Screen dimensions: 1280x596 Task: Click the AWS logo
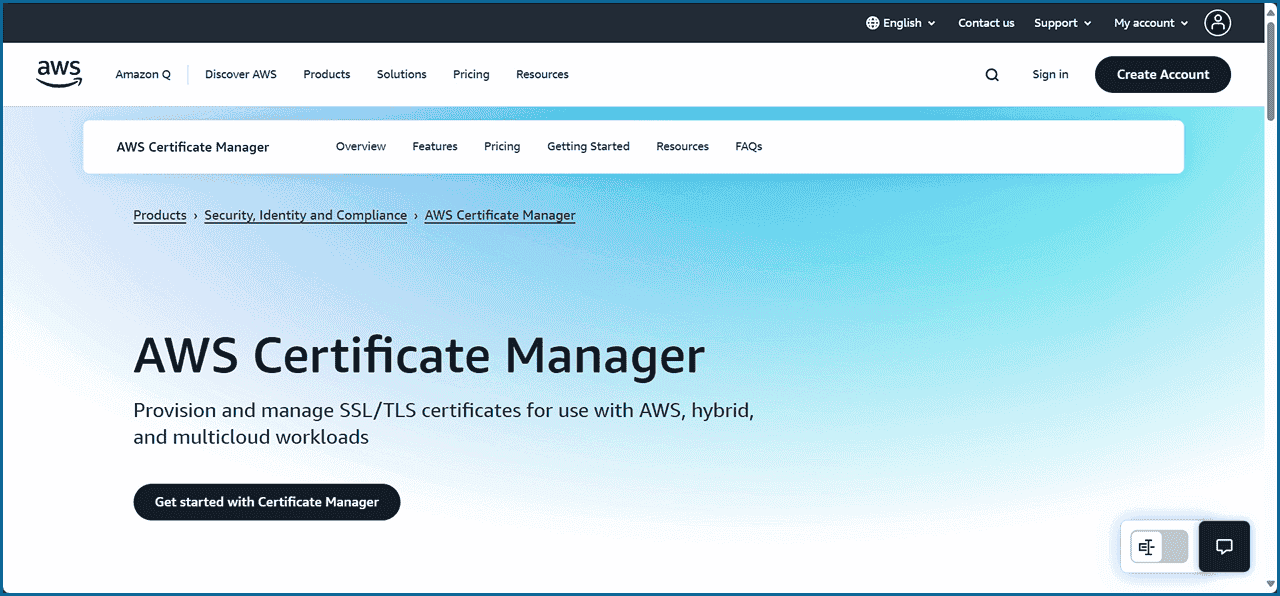coord(59,74)
